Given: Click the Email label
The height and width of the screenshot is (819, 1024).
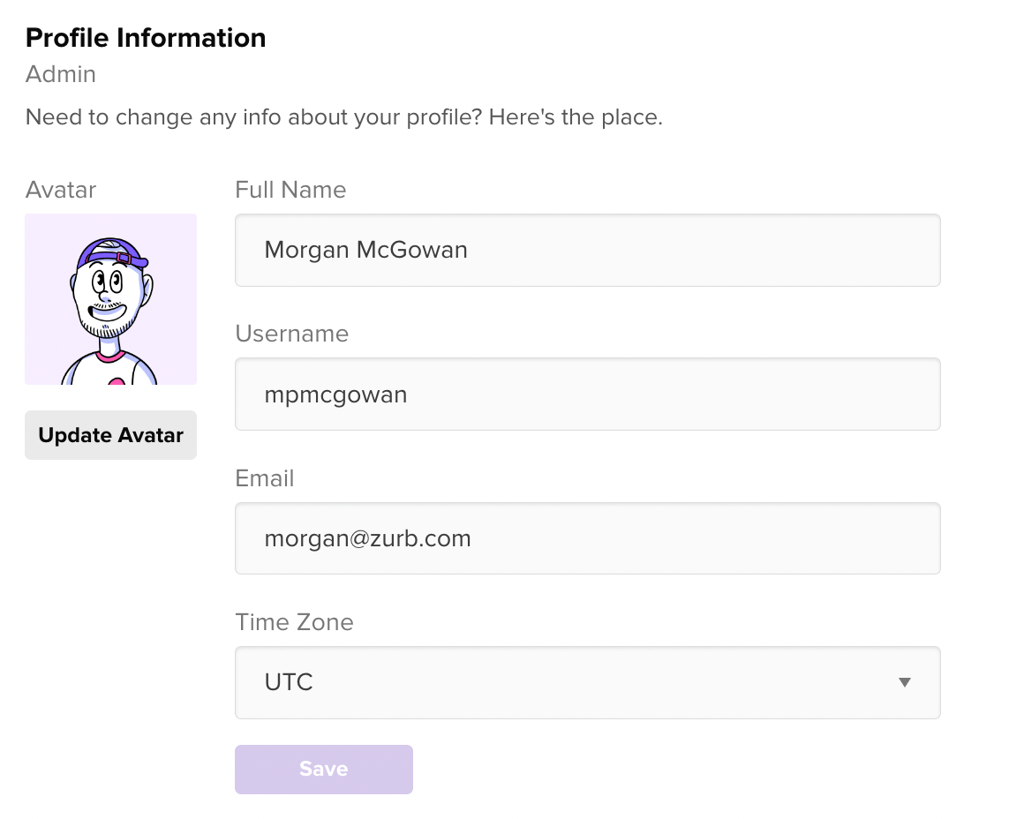Looking at the screenshot, I should [264, 478].
